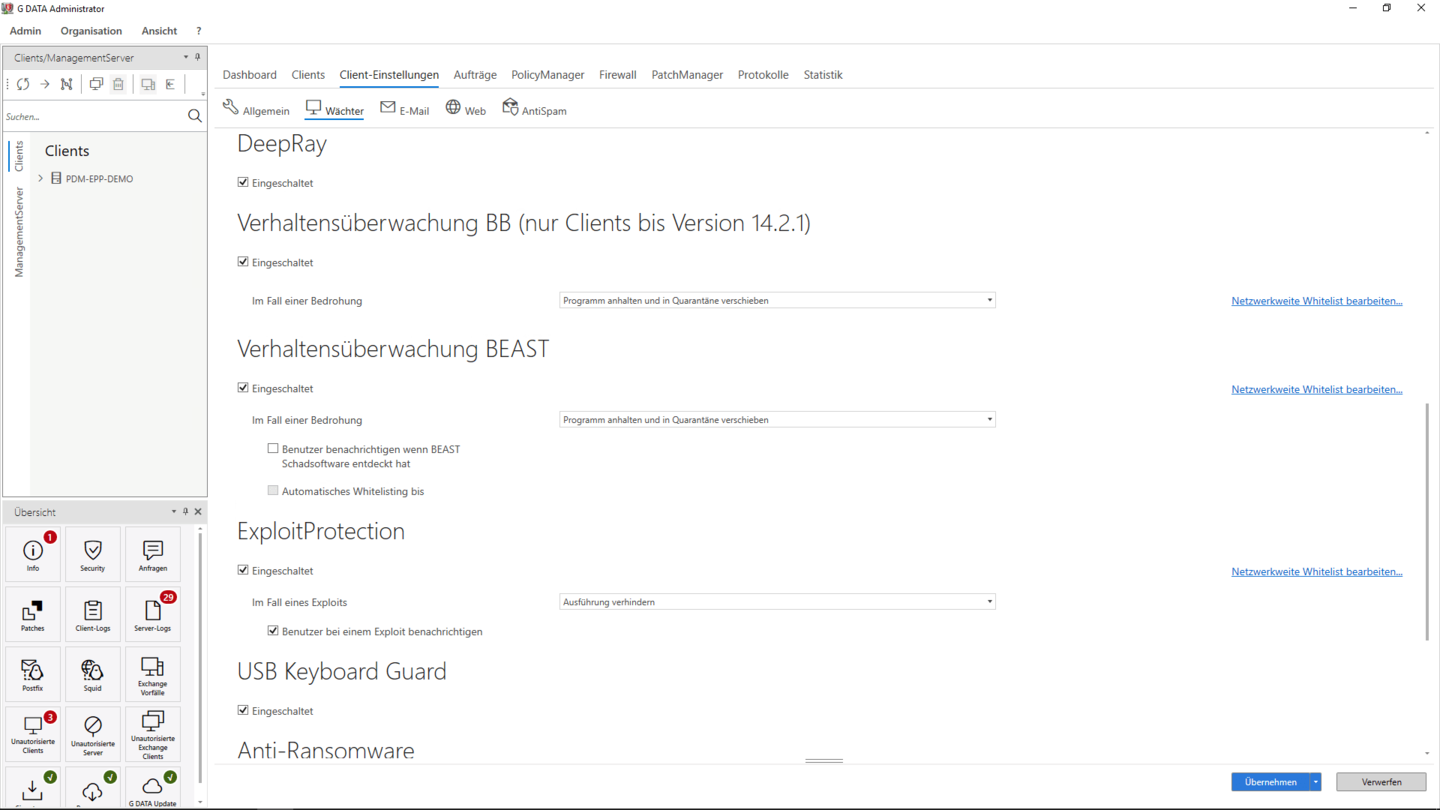
Task: Open Clients/ManagementServer panel options arrow
Action: click(x=185, y=57)
